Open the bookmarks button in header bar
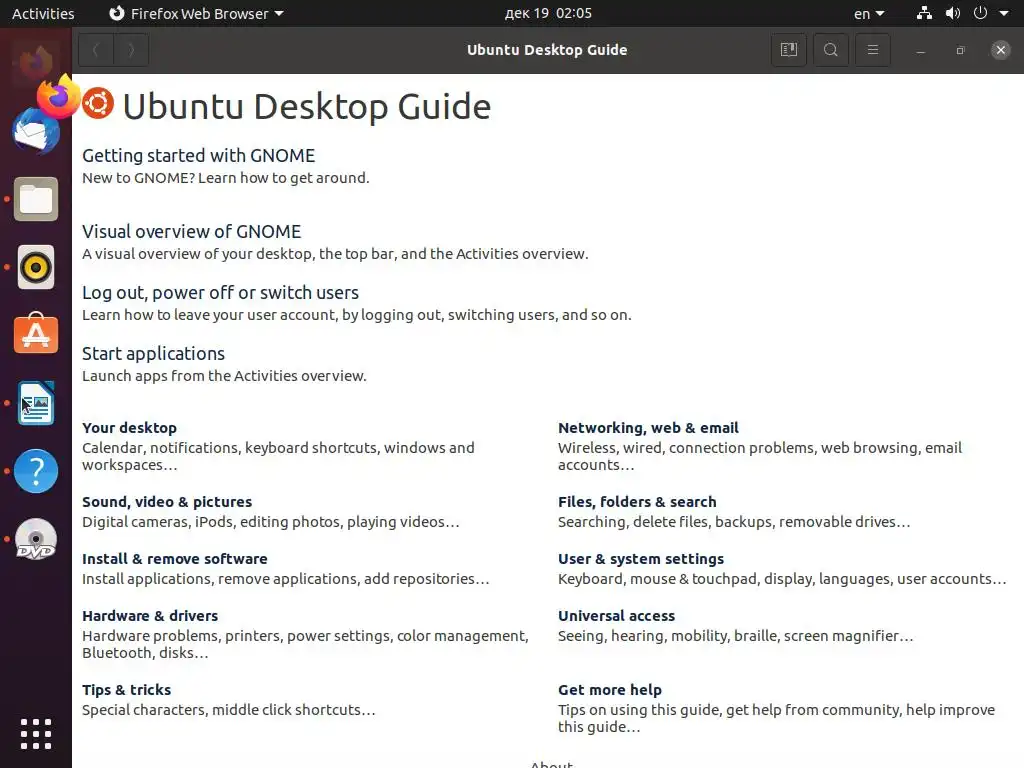The image size is (1024, 768). click(788, 50)
